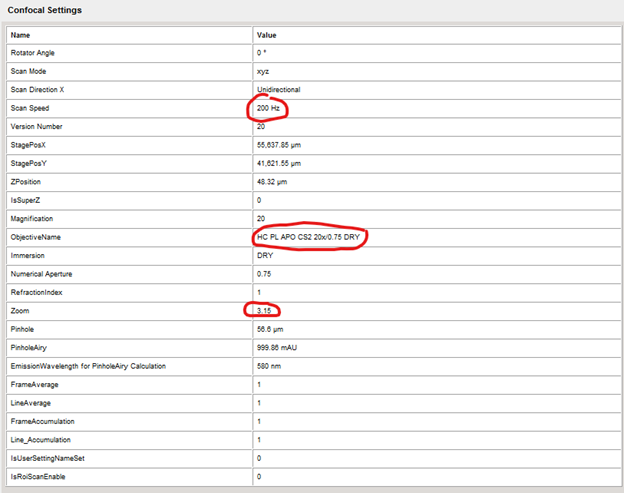Viewport: 624px width, 493px height.
Task: Click the Rotator Angle row label
Action: click(35, 52)
